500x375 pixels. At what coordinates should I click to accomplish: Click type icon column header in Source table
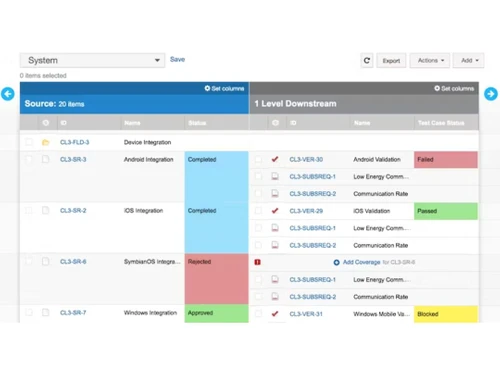pyautogui.click(x=46, y=123)
